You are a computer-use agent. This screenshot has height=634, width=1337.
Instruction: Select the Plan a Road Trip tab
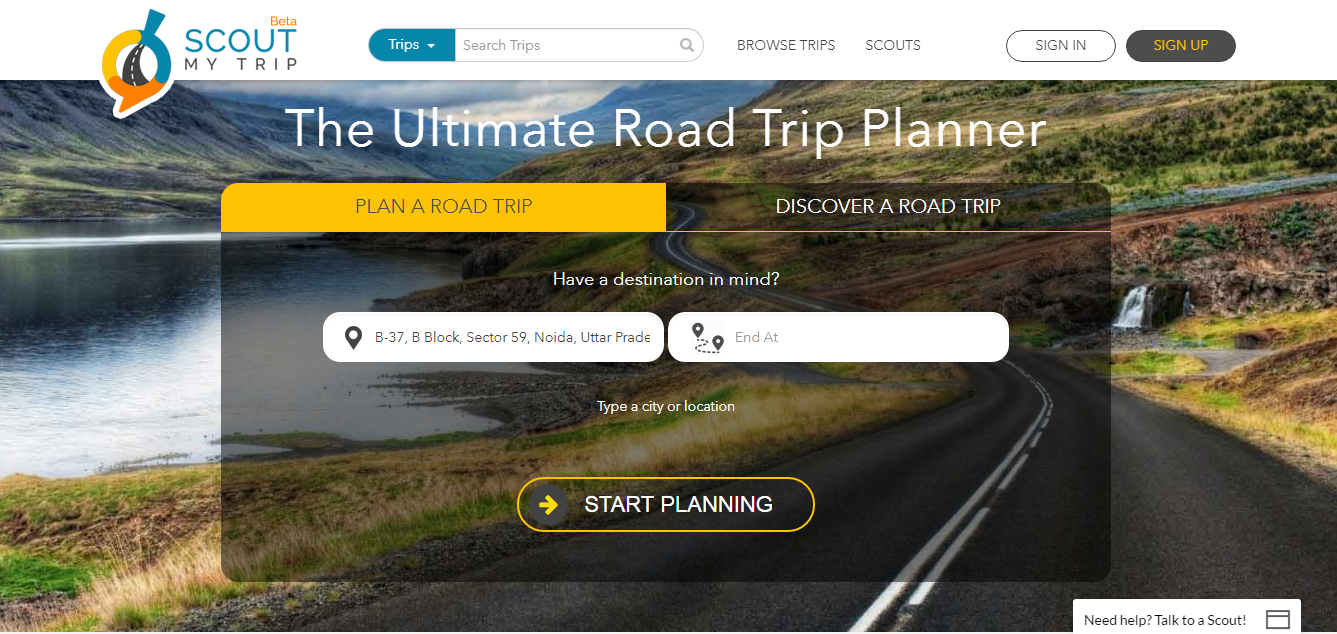[444, 207]
